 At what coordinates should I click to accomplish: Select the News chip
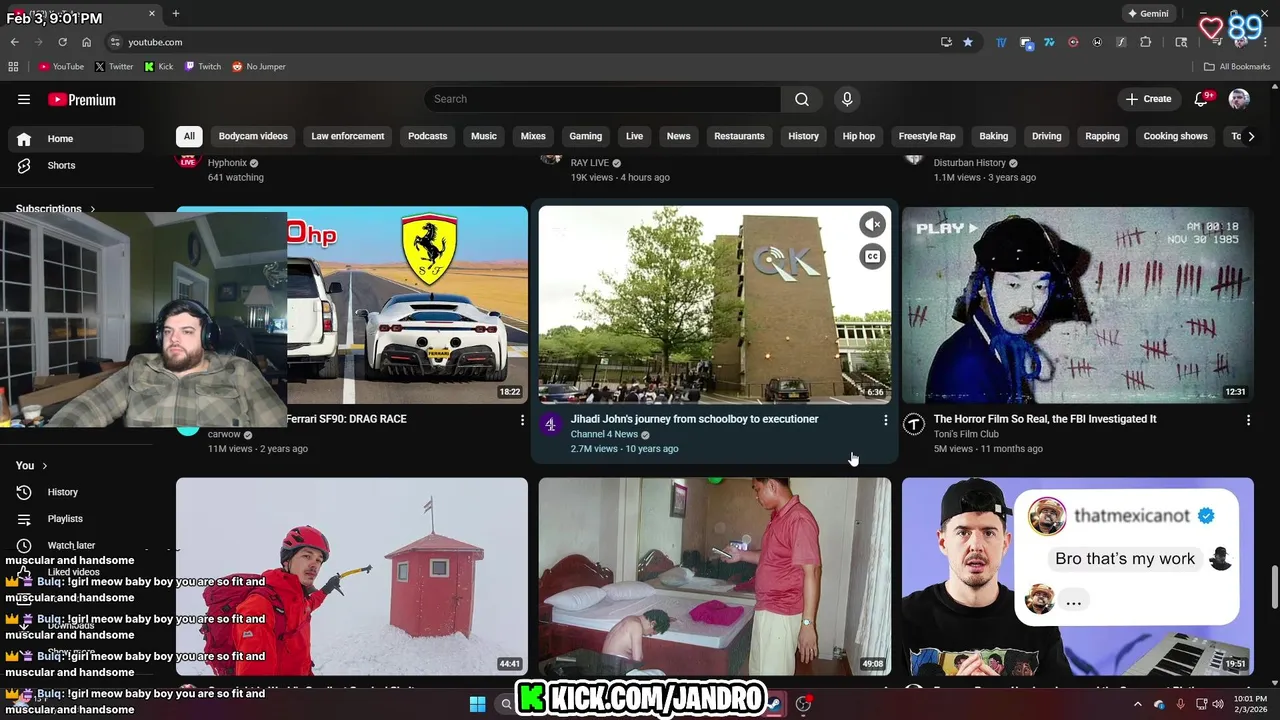click(x=679, y=136)
